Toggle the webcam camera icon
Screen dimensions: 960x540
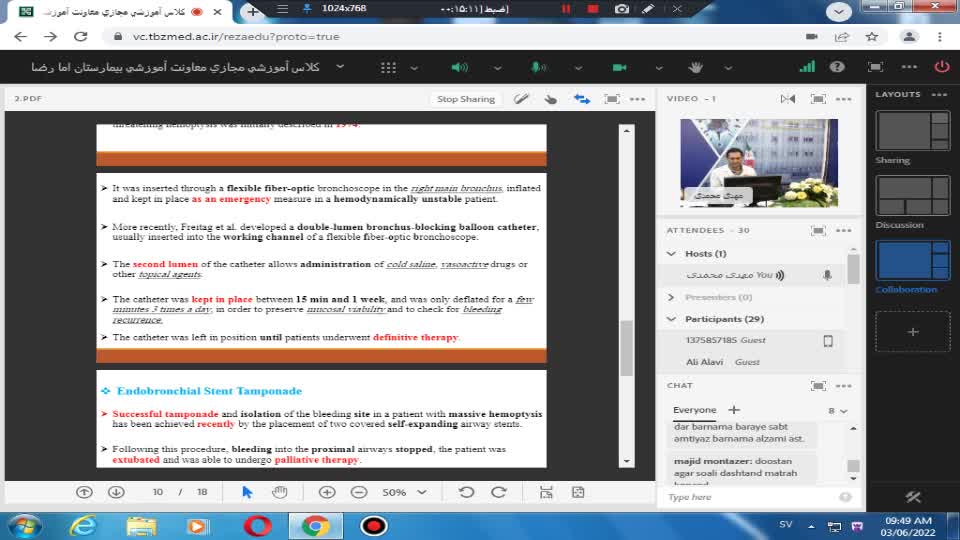(x=619, y=67)
